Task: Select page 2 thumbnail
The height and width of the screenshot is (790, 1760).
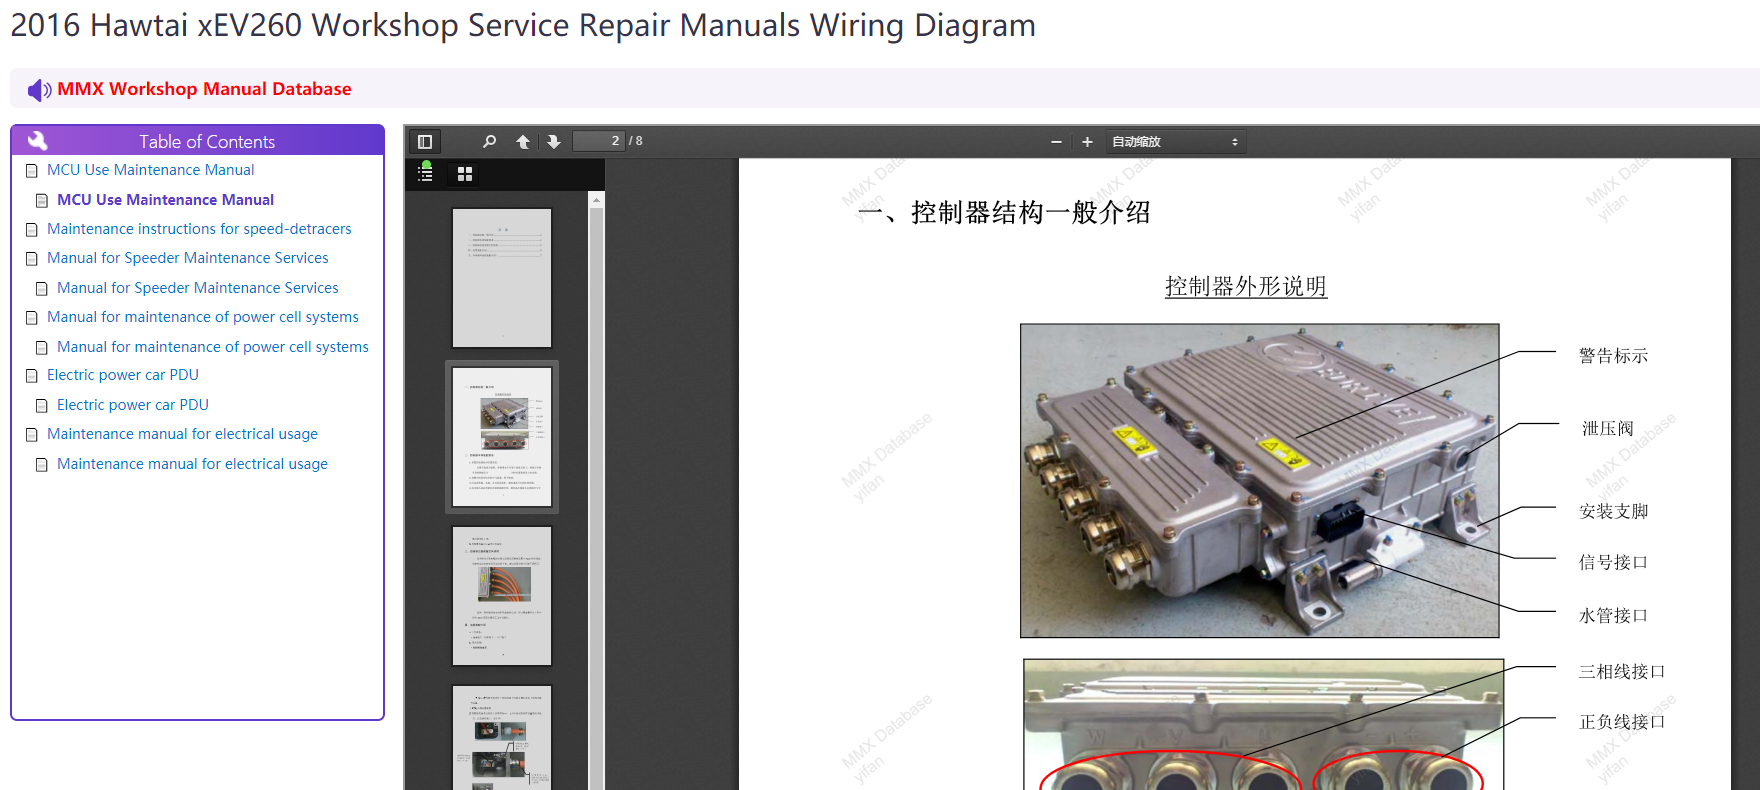Action: click(502, 437)
